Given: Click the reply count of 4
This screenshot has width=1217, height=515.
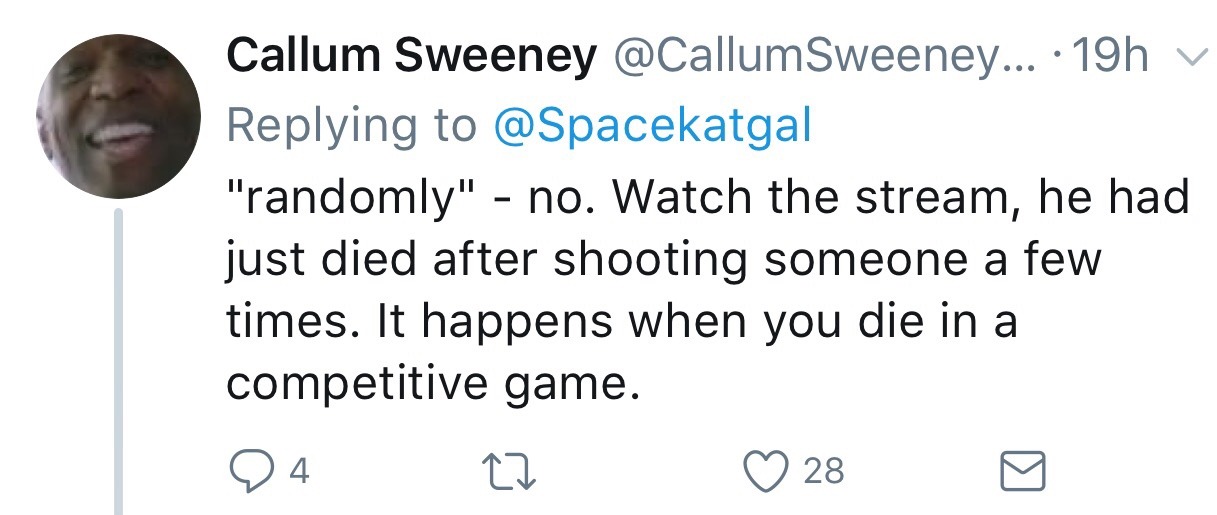Looking at the screenshot, I should point(298,471).
